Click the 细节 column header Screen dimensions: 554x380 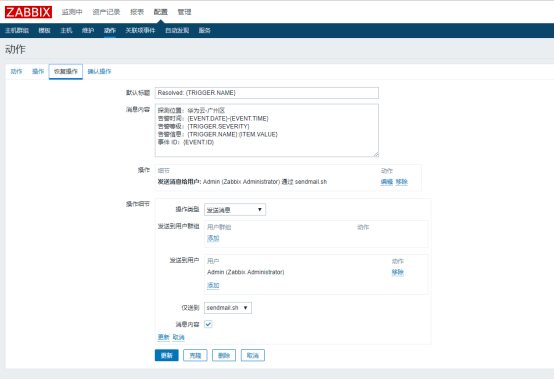pyautogui.click(x=164, y=171)
